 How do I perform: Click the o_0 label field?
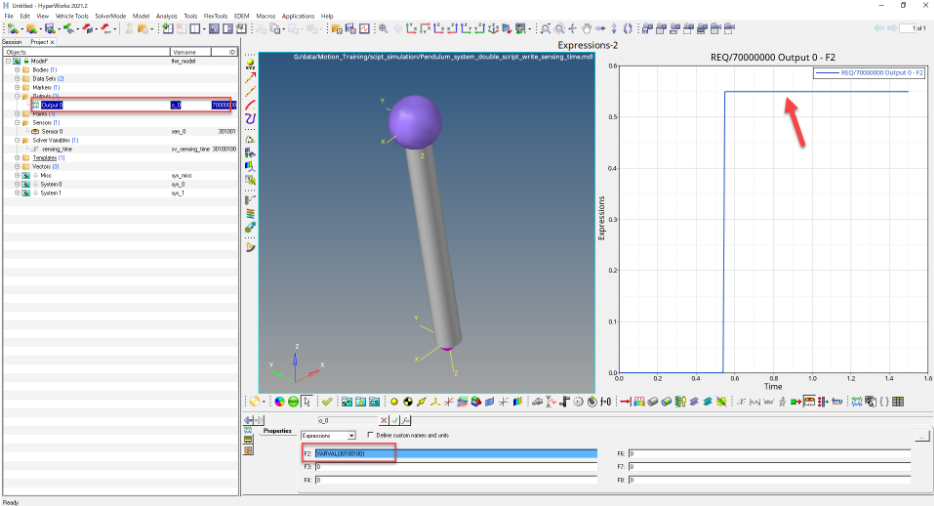click(x=347, y=420)
